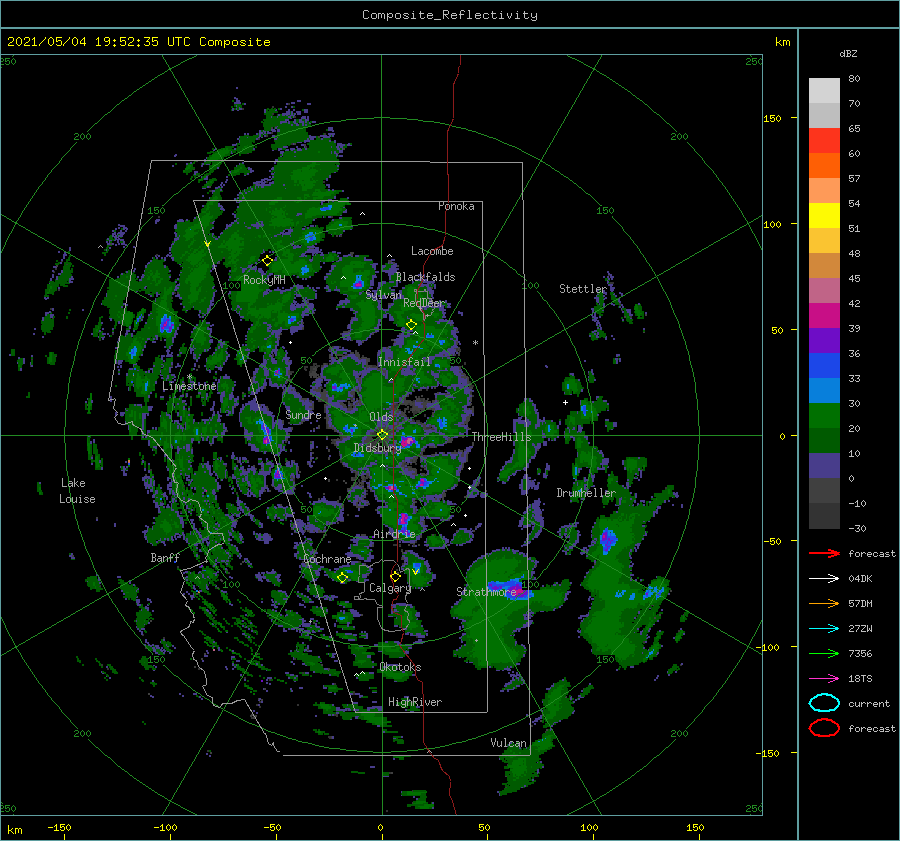Click the magenta echo cell south of Drumheller
Image resolution: width=900 pixels, height=841 pixels.
coord(607,540)
